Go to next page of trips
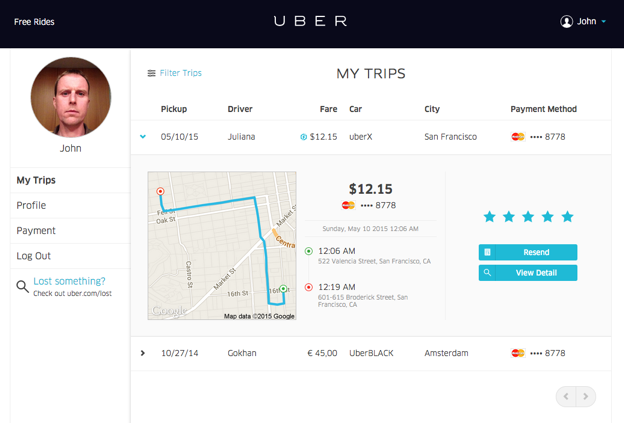 587,397
